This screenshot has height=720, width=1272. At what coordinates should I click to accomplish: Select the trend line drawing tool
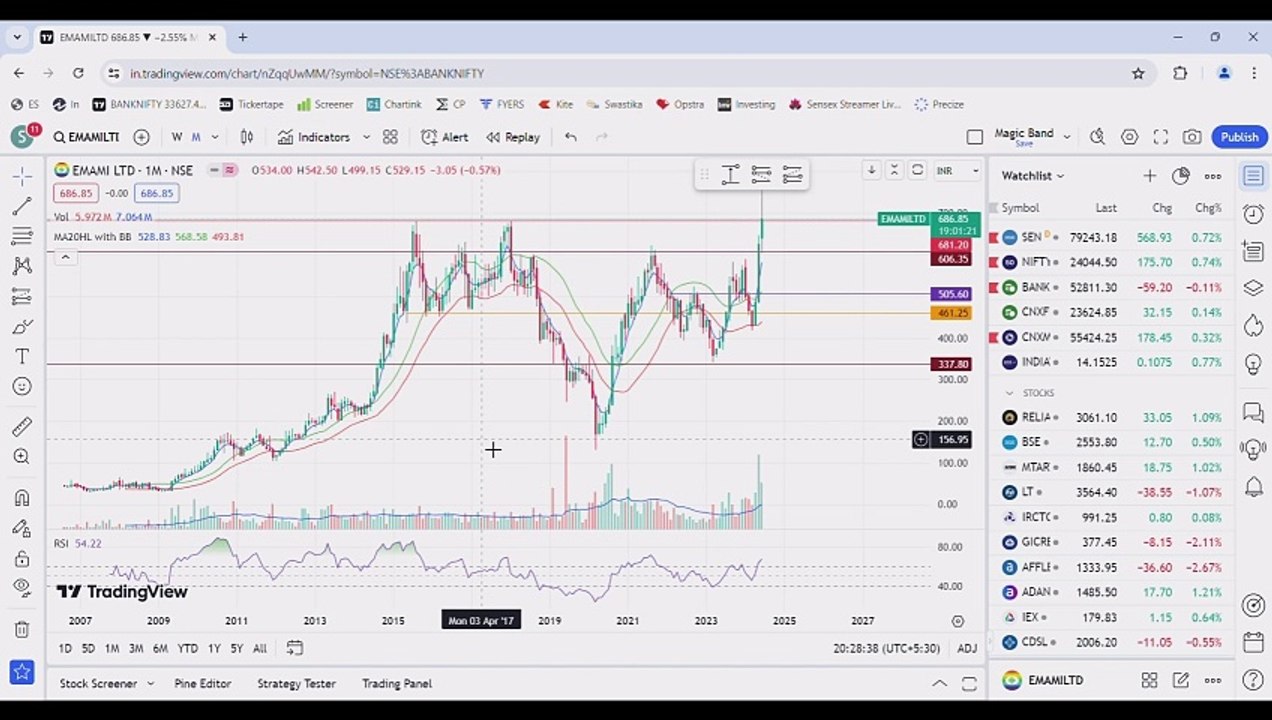[21, 206]
